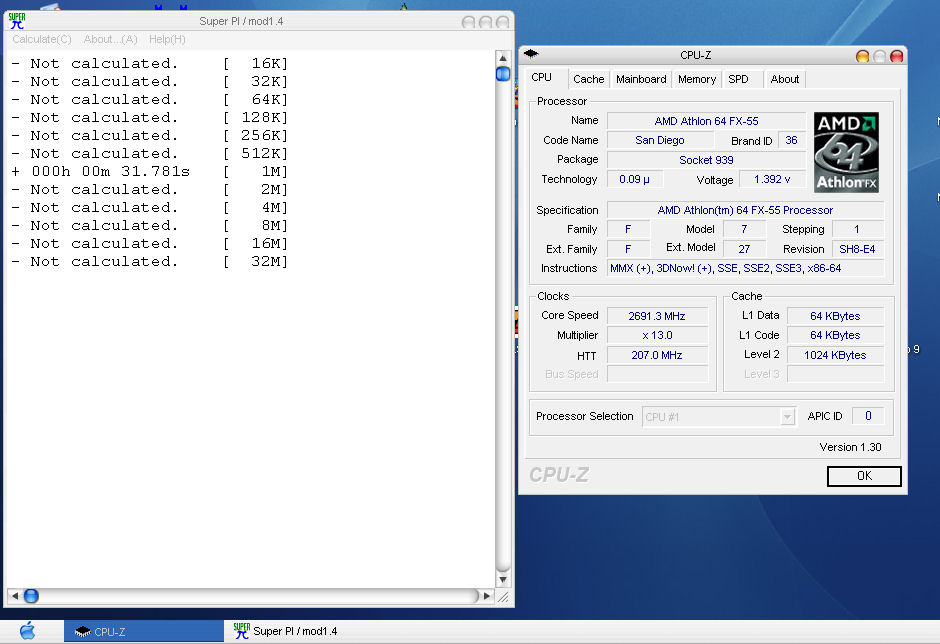Viewport: 940px width, 644px height.
Task: Click the Super PI vertical scrollbar down arrow
Action: point(503,580)
